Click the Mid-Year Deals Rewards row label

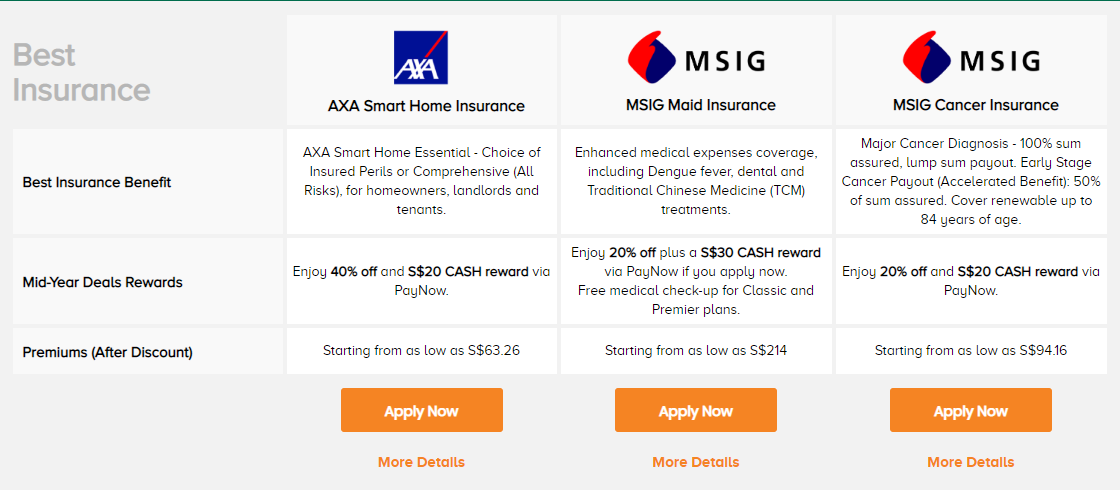(x=102, y=282)
